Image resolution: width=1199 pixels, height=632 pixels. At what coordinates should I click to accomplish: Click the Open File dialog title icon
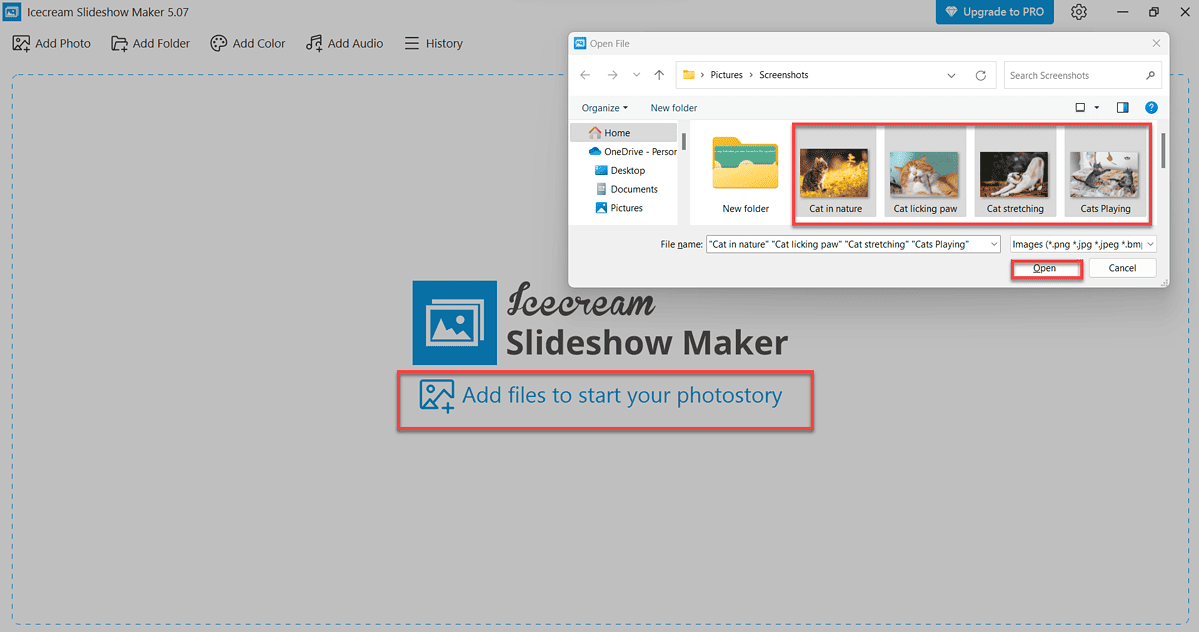point(580,44)
